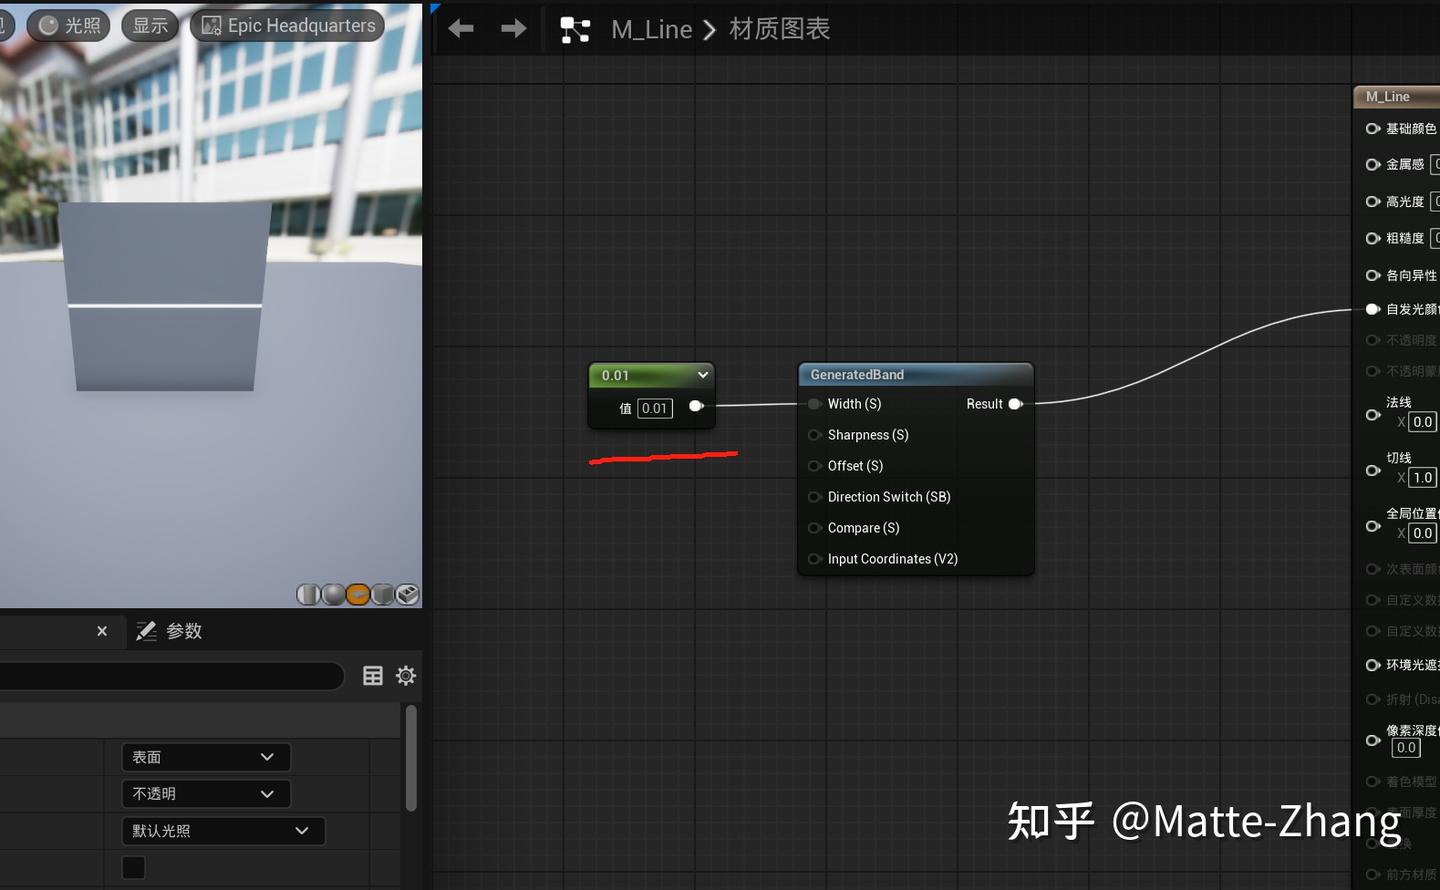Open the Epic Headquarters environment selector

click(x=287, y=25)
